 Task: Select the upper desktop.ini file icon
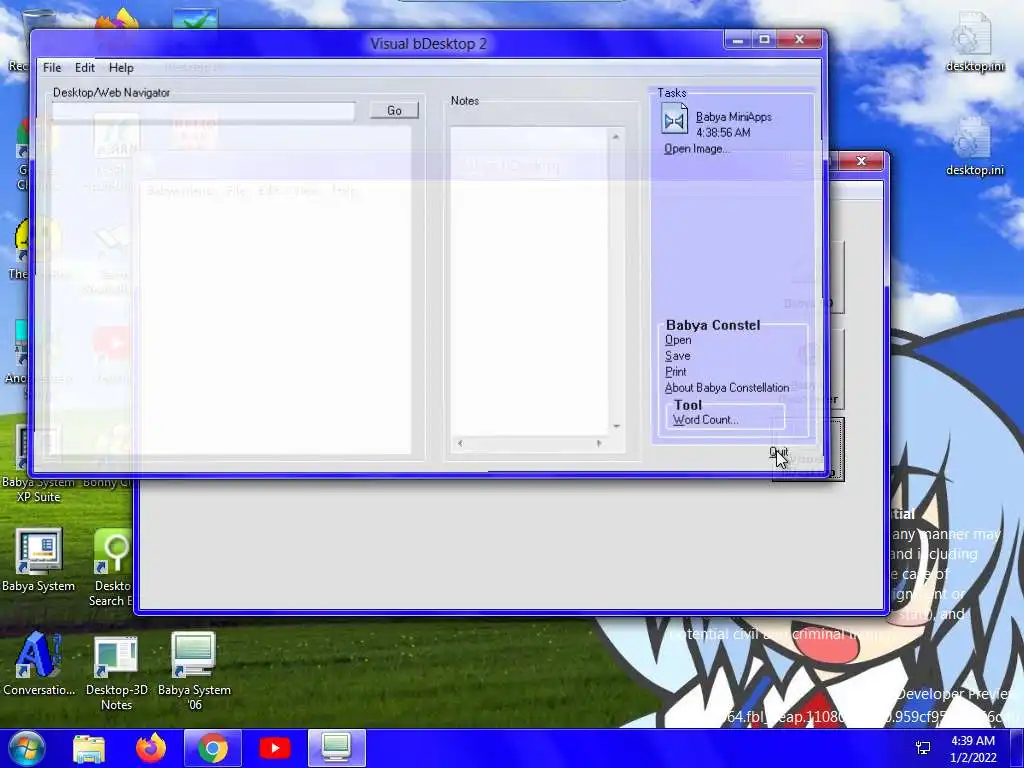(x=974, y=42)
